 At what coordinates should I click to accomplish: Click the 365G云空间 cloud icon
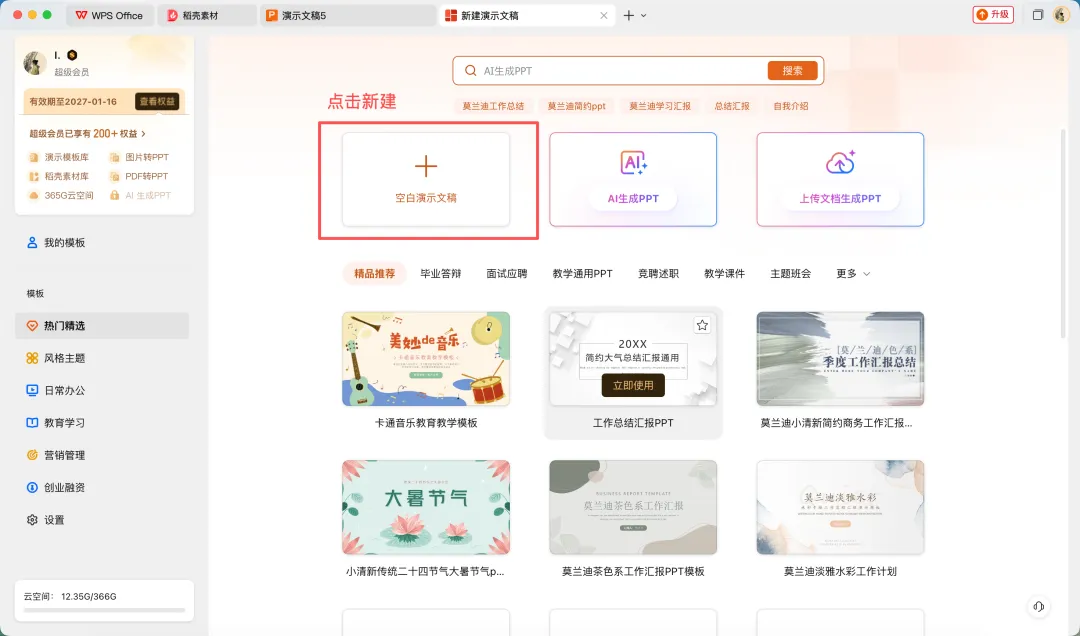tap(33, 196)
